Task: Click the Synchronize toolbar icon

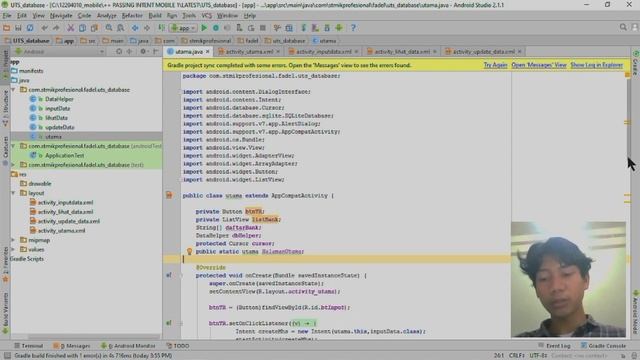Action: point(30,28)
